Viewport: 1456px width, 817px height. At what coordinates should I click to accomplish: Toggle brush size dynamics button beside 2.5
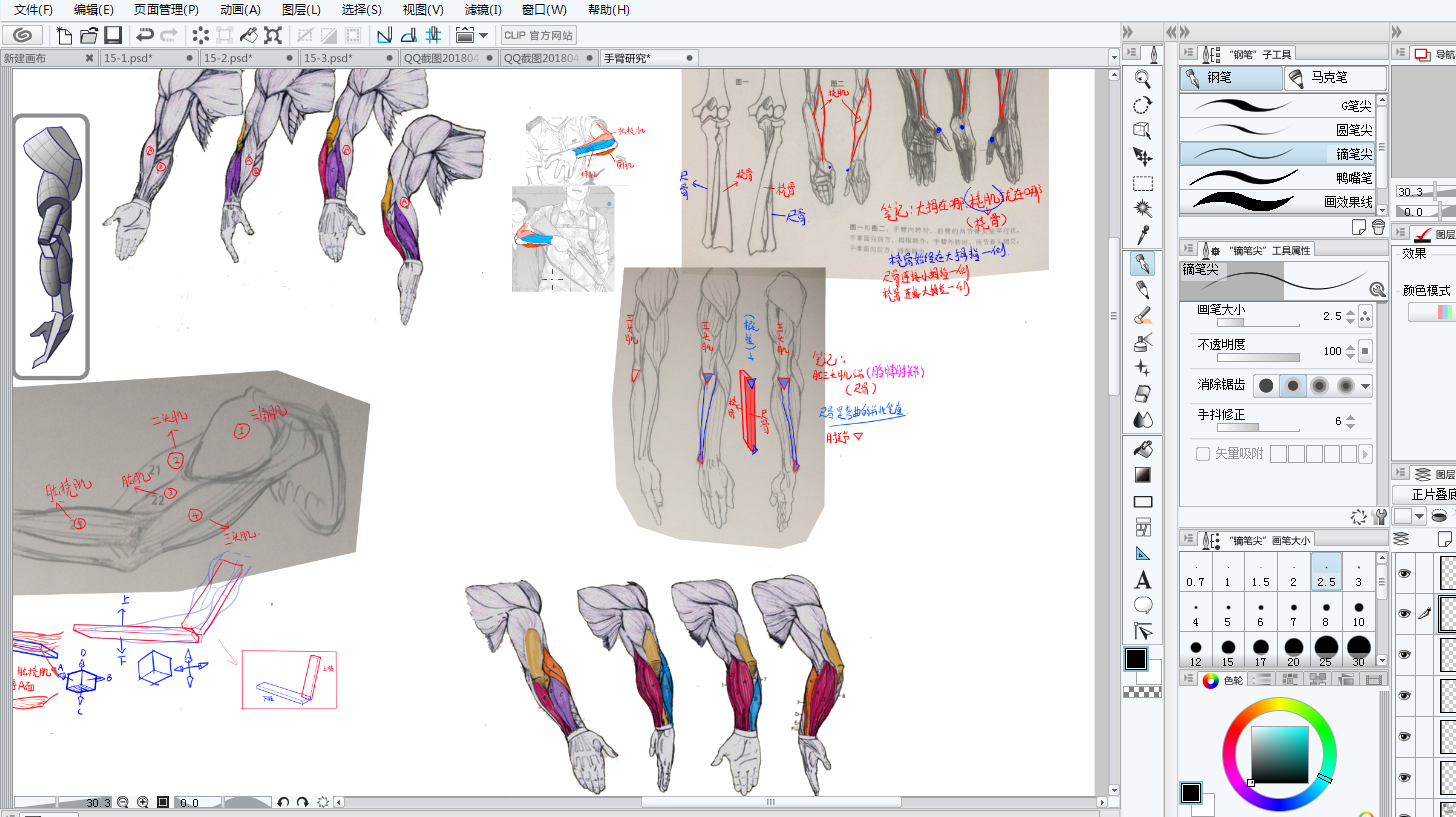(1366, 316)
